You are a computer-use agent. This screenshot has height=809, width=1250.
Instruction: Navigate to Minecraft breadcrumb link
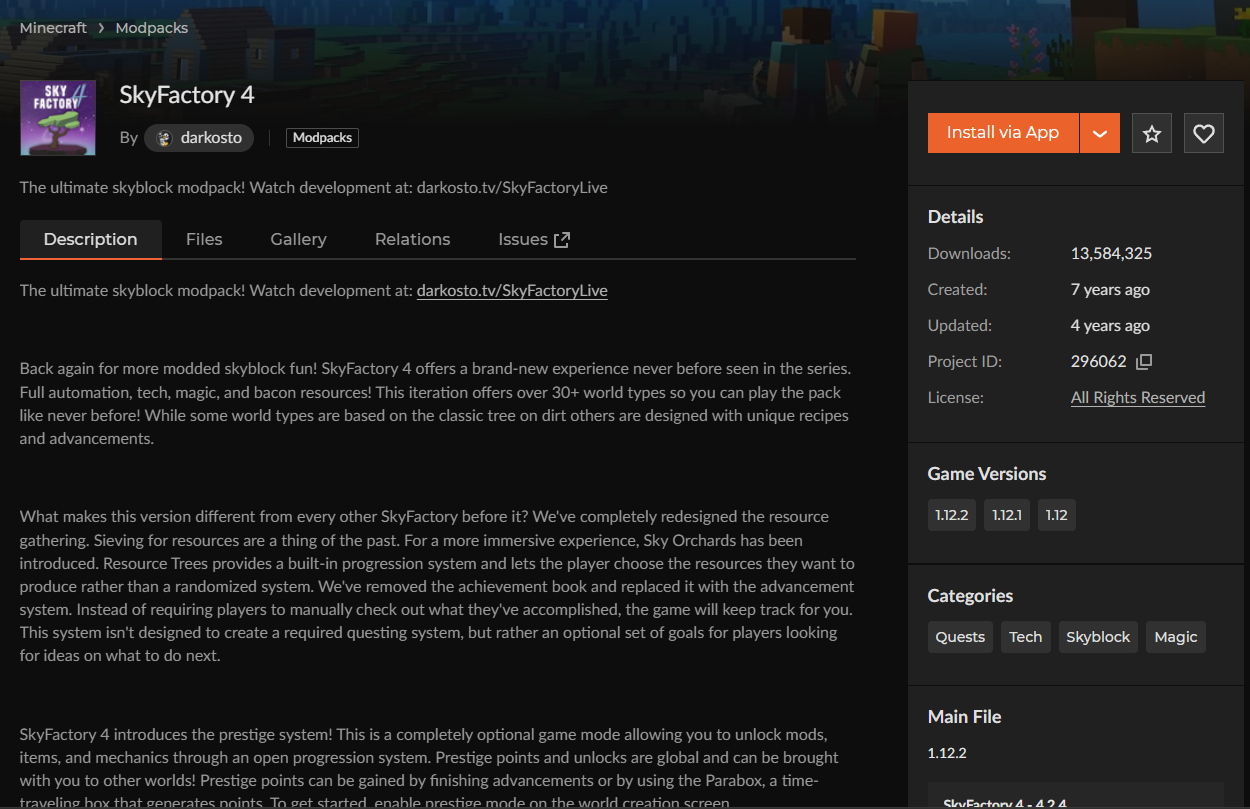point(53,28)
